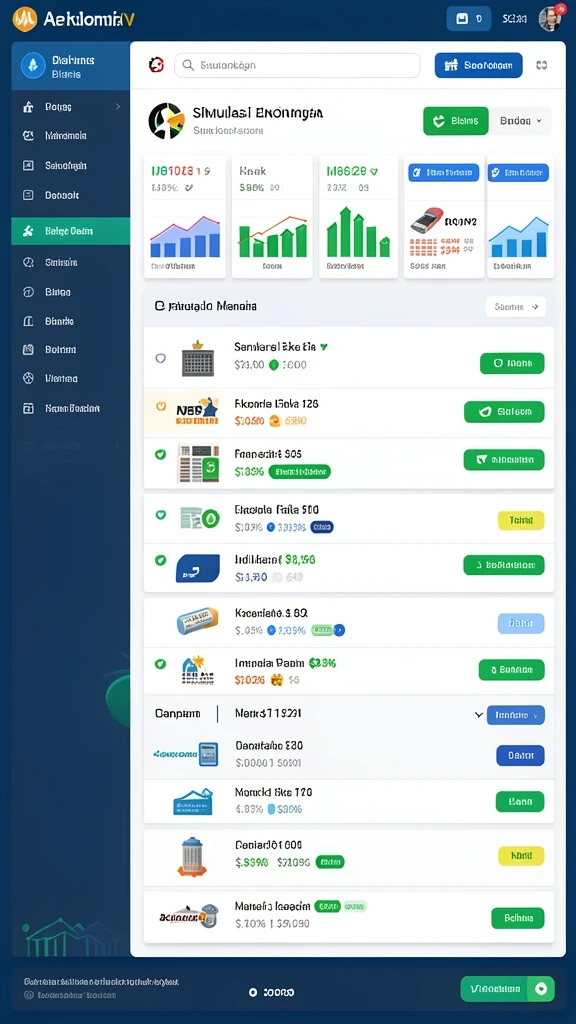Image resolution: width=576 pixels, height=1024 pixels.
Task: Click the orange Aekulomia logo icon
Action: pos(24,19)
